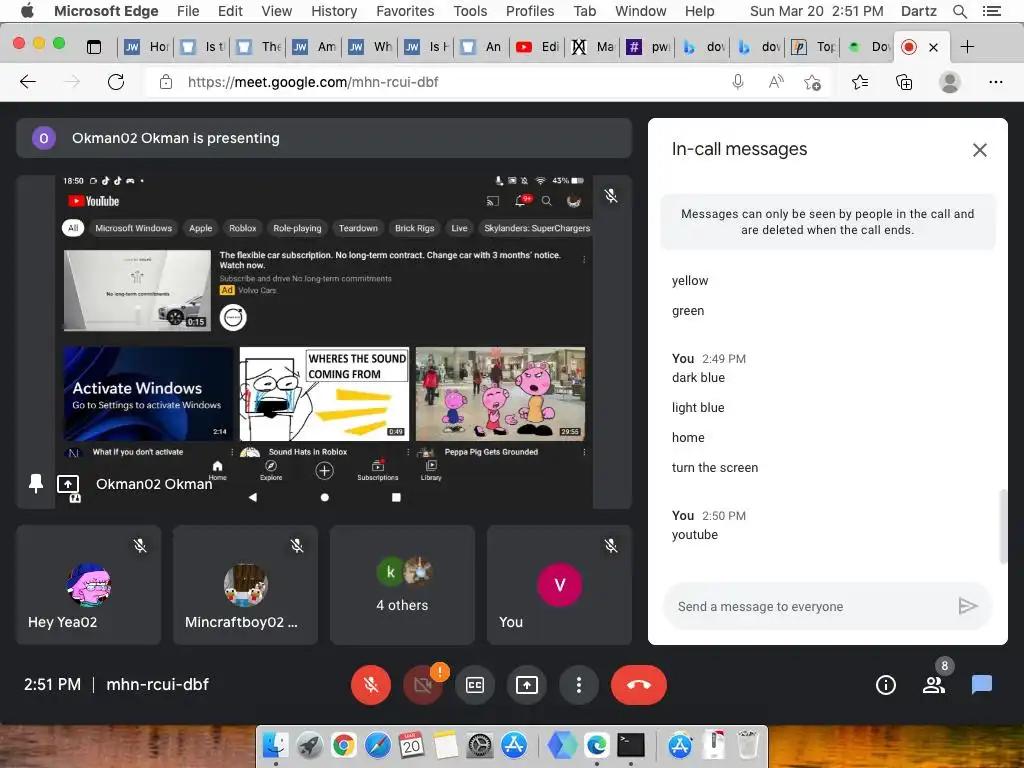Click the 'dark blue' chat message

click(x=698, y=377)
